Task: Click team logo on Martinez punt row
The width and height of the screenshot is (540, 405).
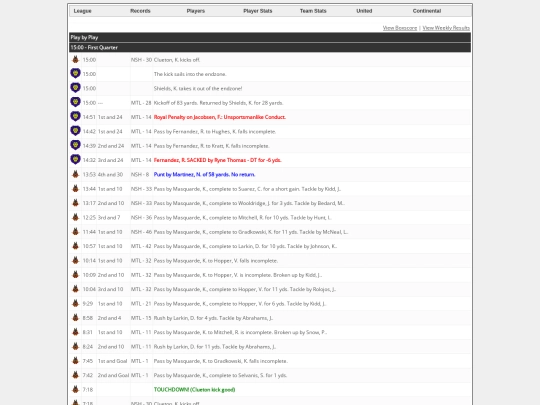Action: pos(75,174)
